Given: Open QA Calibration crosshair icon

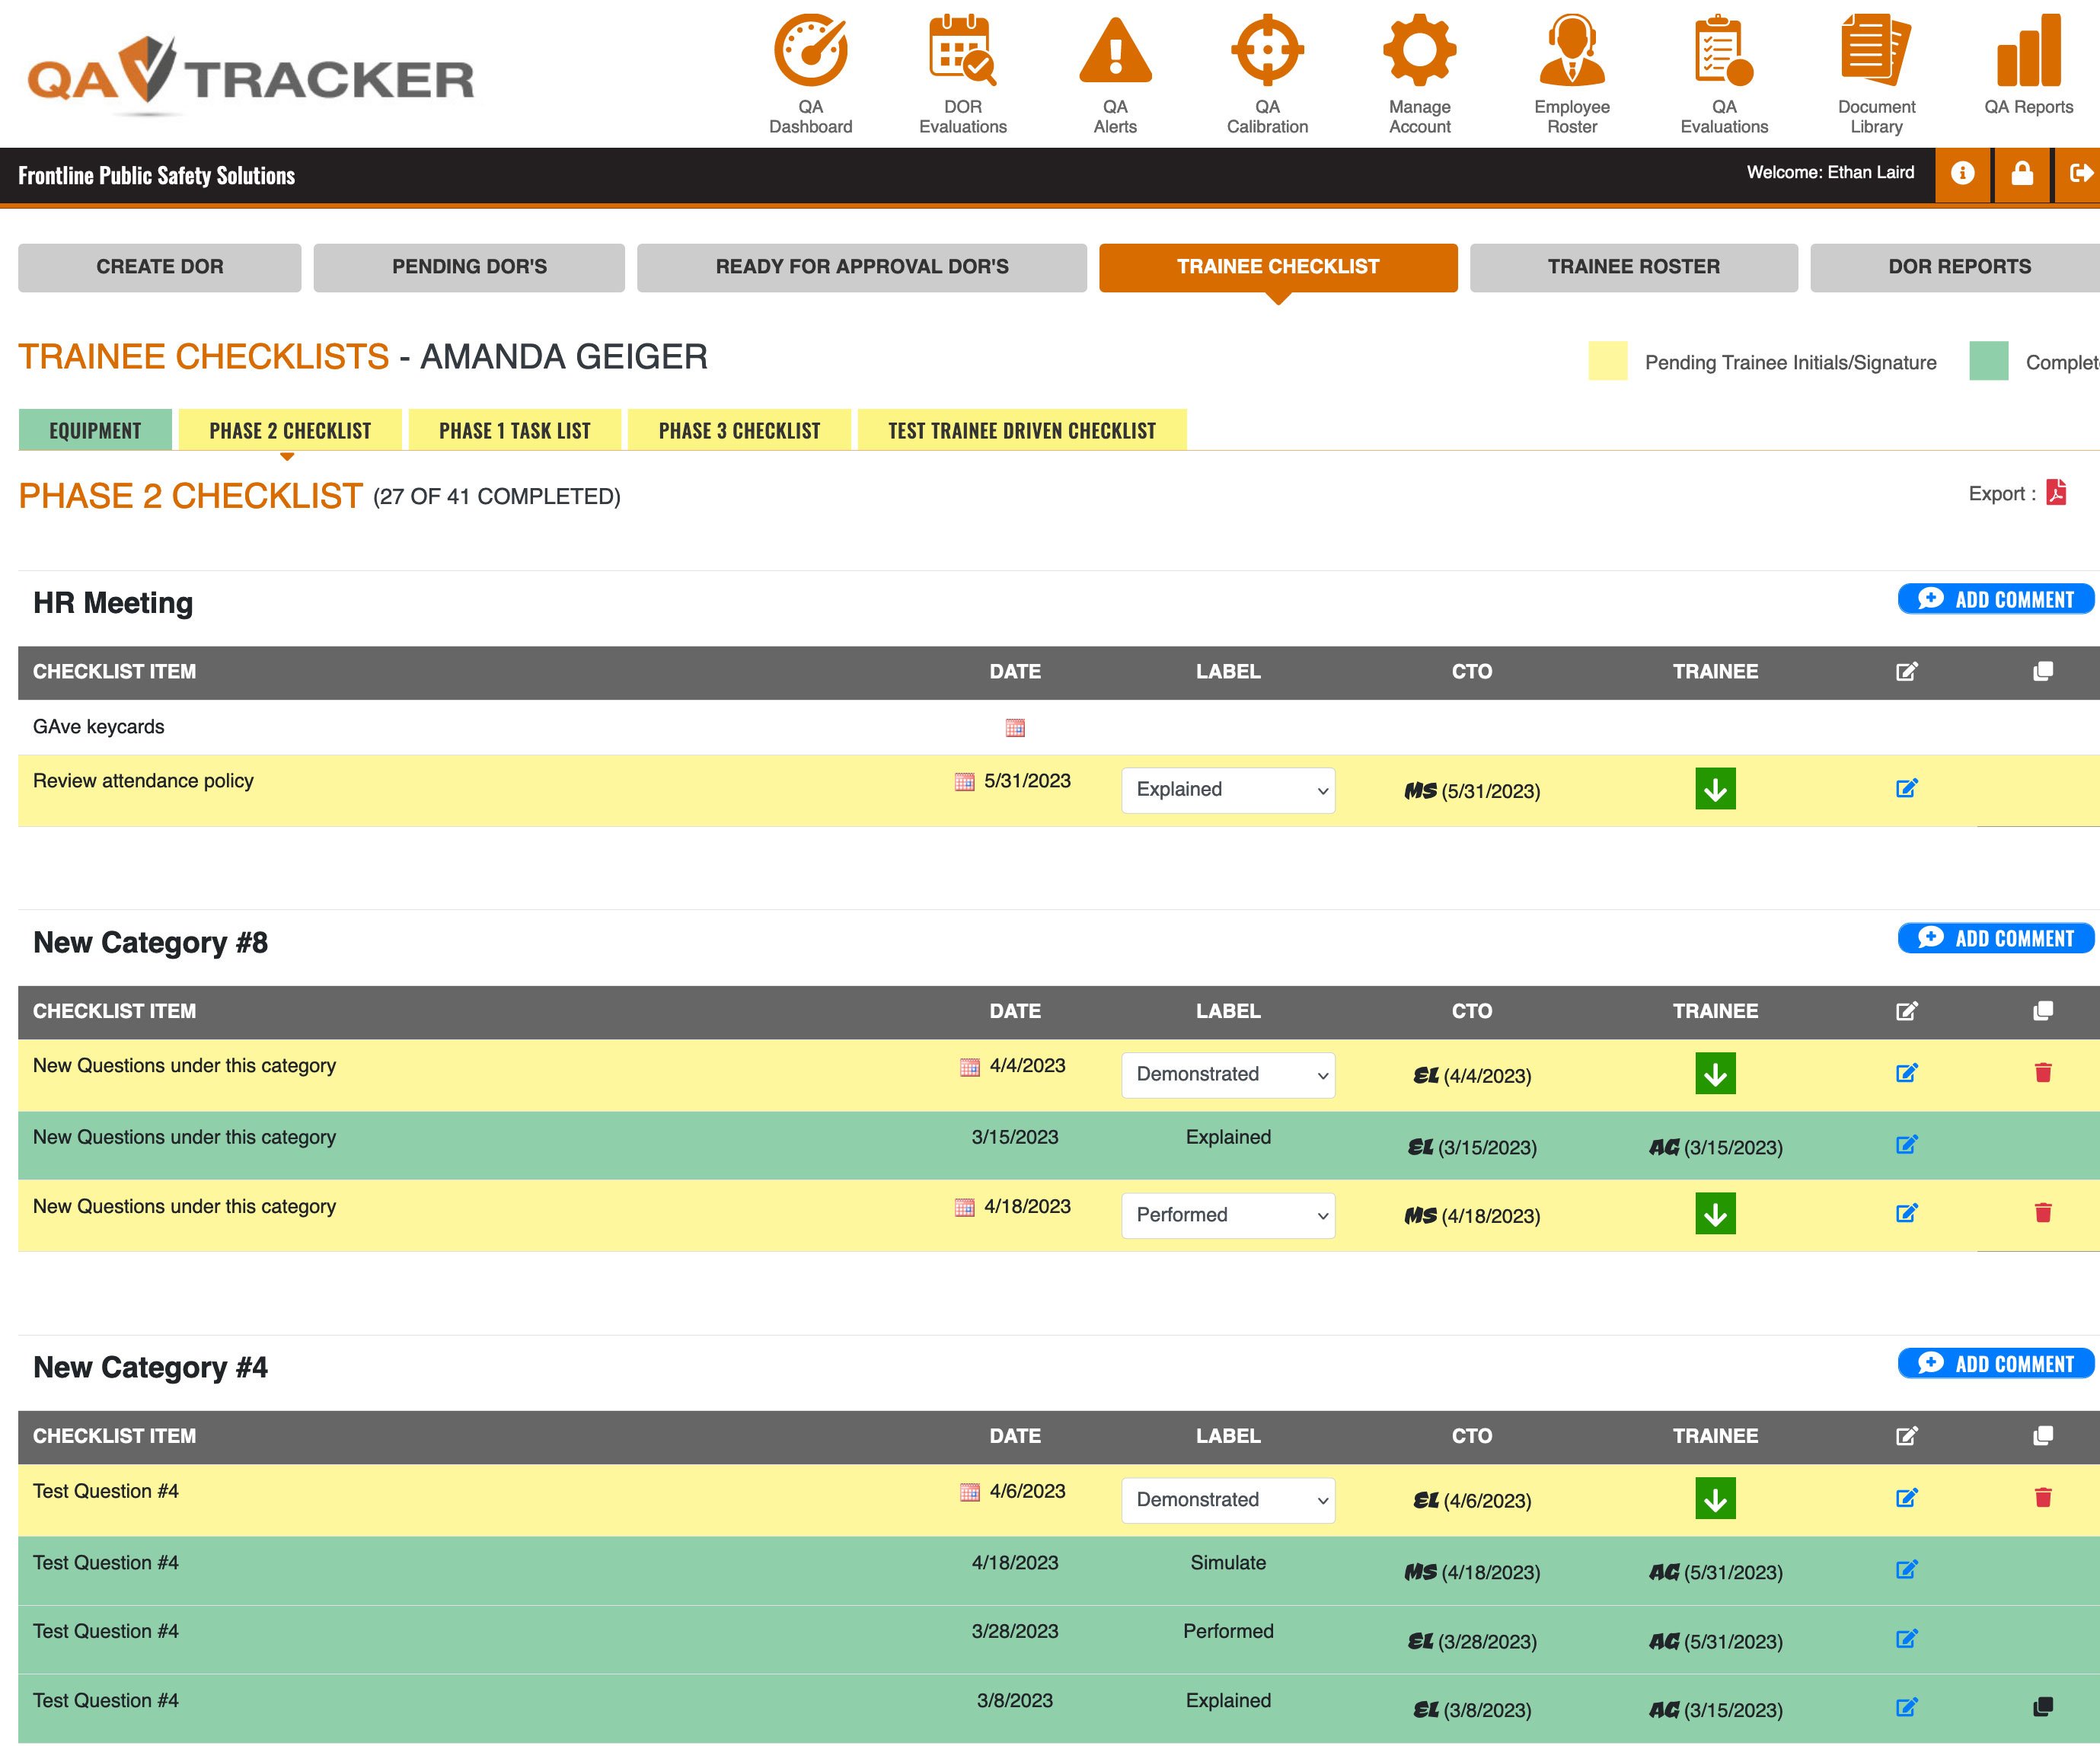Looking at the screenshot, I should pos(1267,50).
